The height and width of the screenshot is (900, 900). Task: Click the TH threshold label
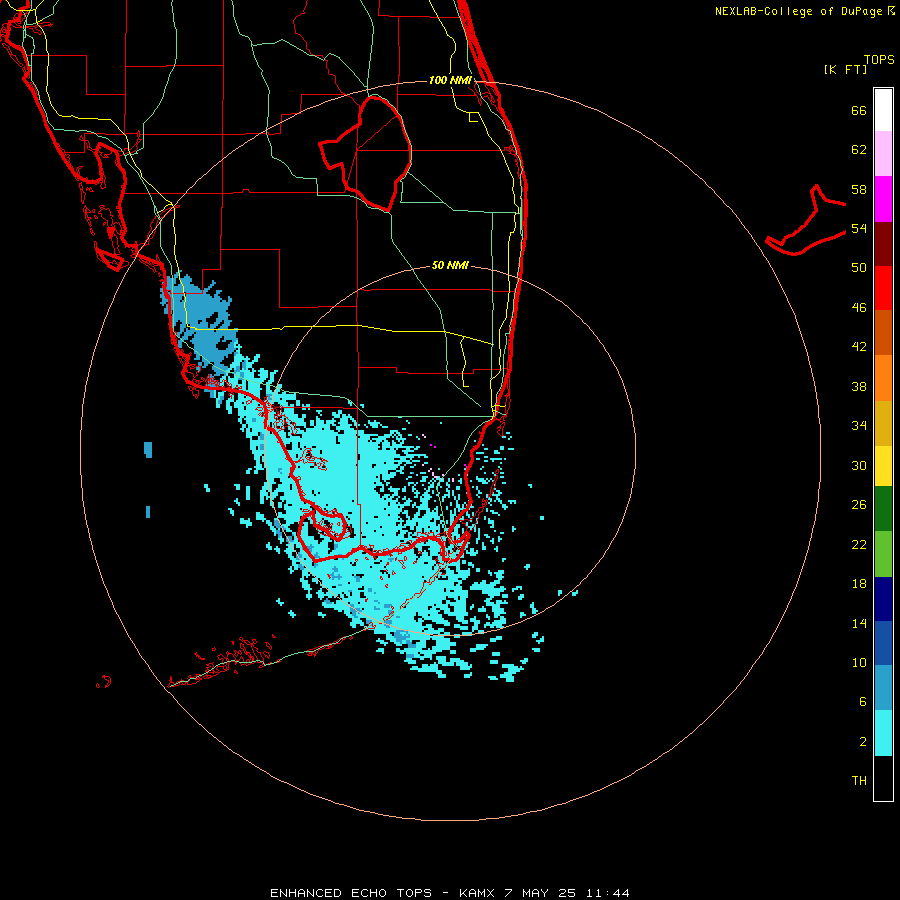(859, 781)
